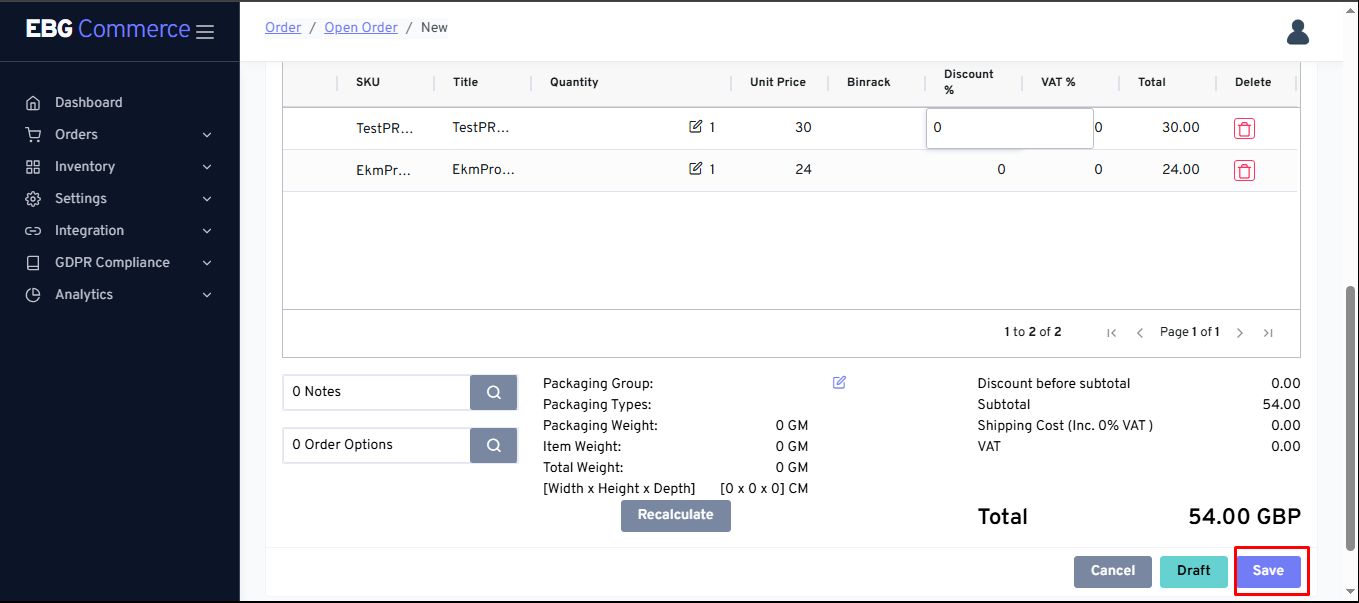Click the Discount % input field
Screen dimensions: 1359x603
1008,128
